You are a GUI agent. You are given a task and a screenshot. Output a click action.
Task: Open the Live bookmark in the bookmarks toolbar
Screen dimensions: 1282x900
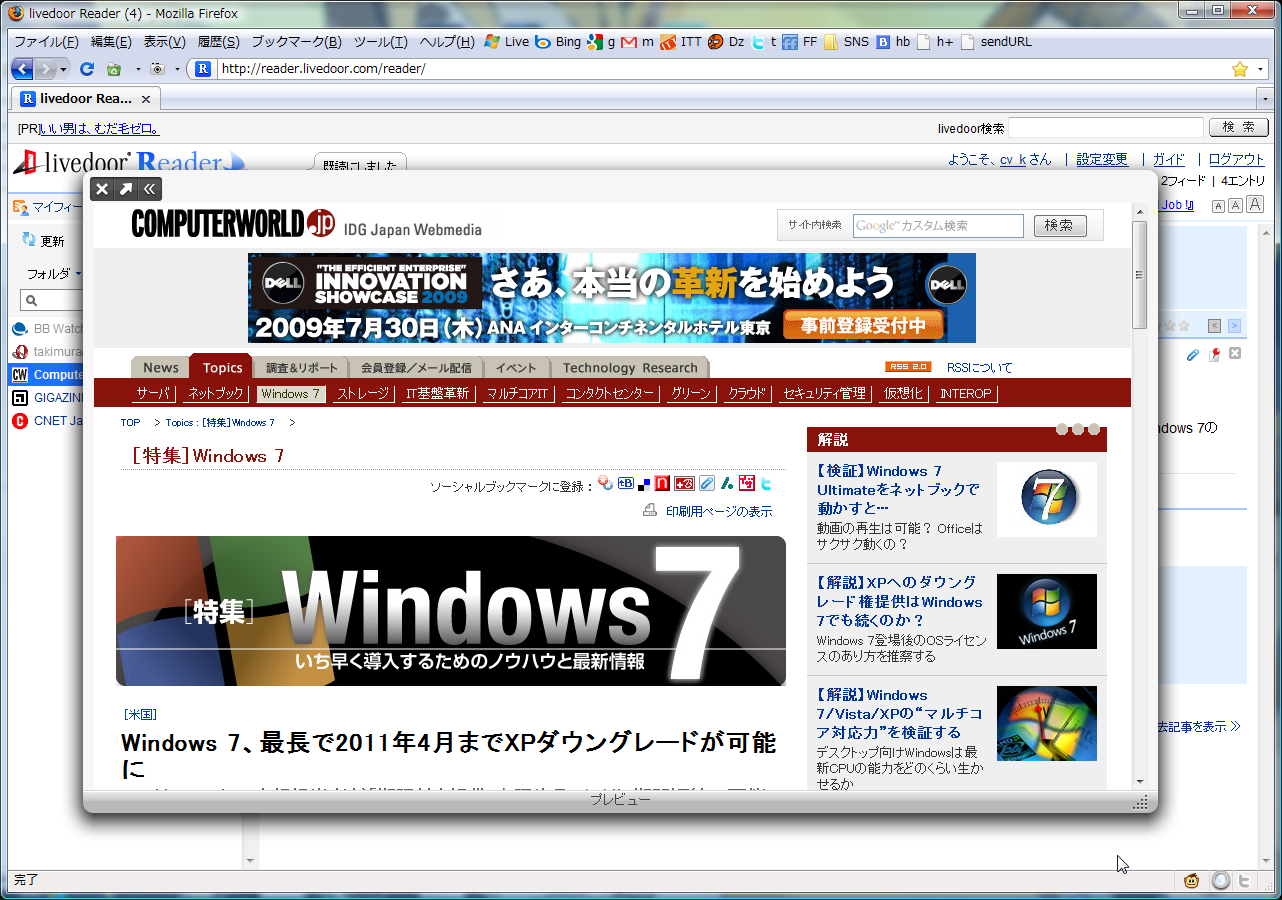506,42
